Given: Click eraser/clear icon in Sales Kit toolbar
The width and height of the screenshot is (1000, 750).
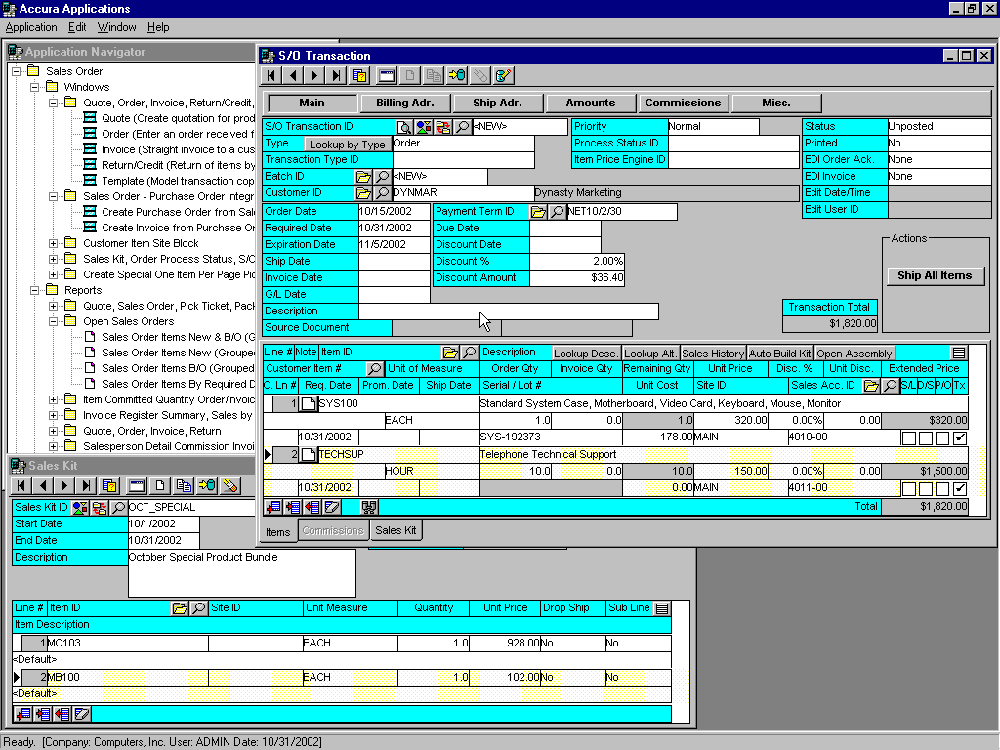Looking at the screenshot, I should pyautogui.click(x=230, y=485).
